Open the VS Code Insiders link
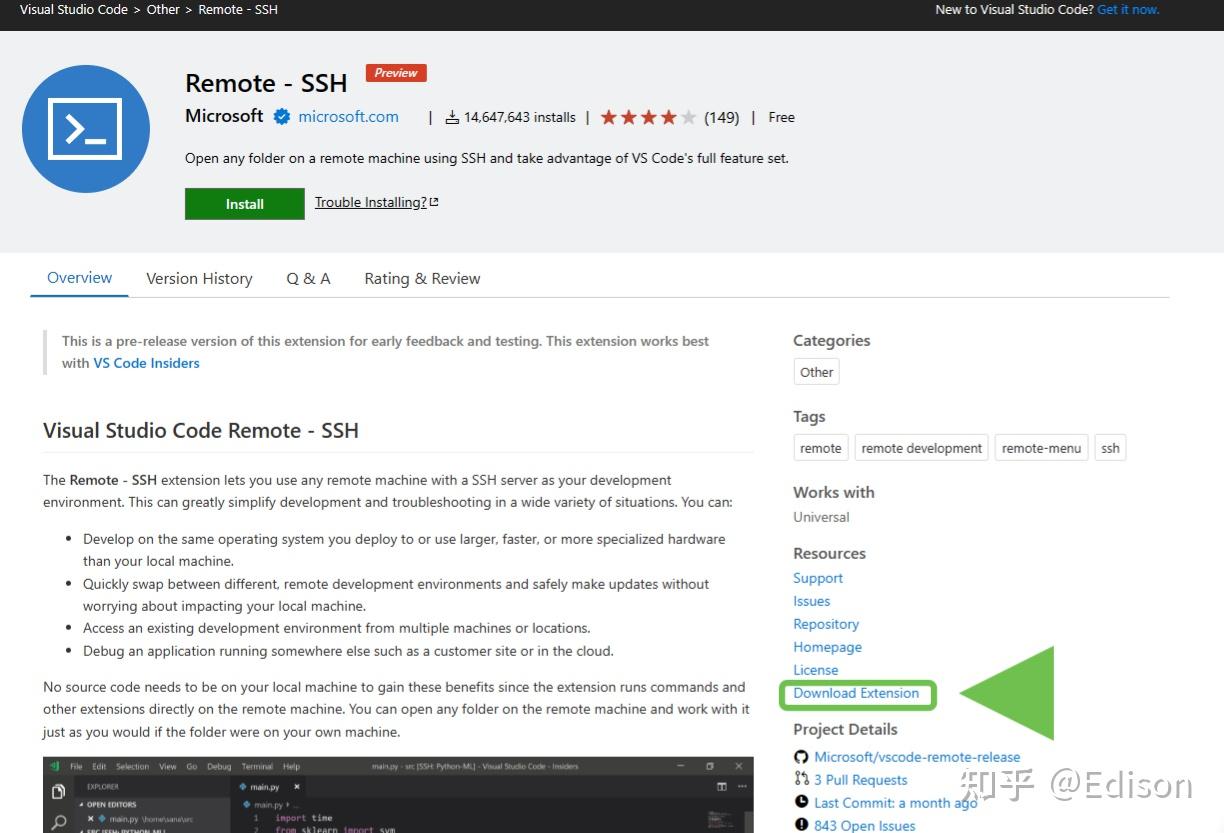Viewport: 1224px width, 833px height. point(146,363)
